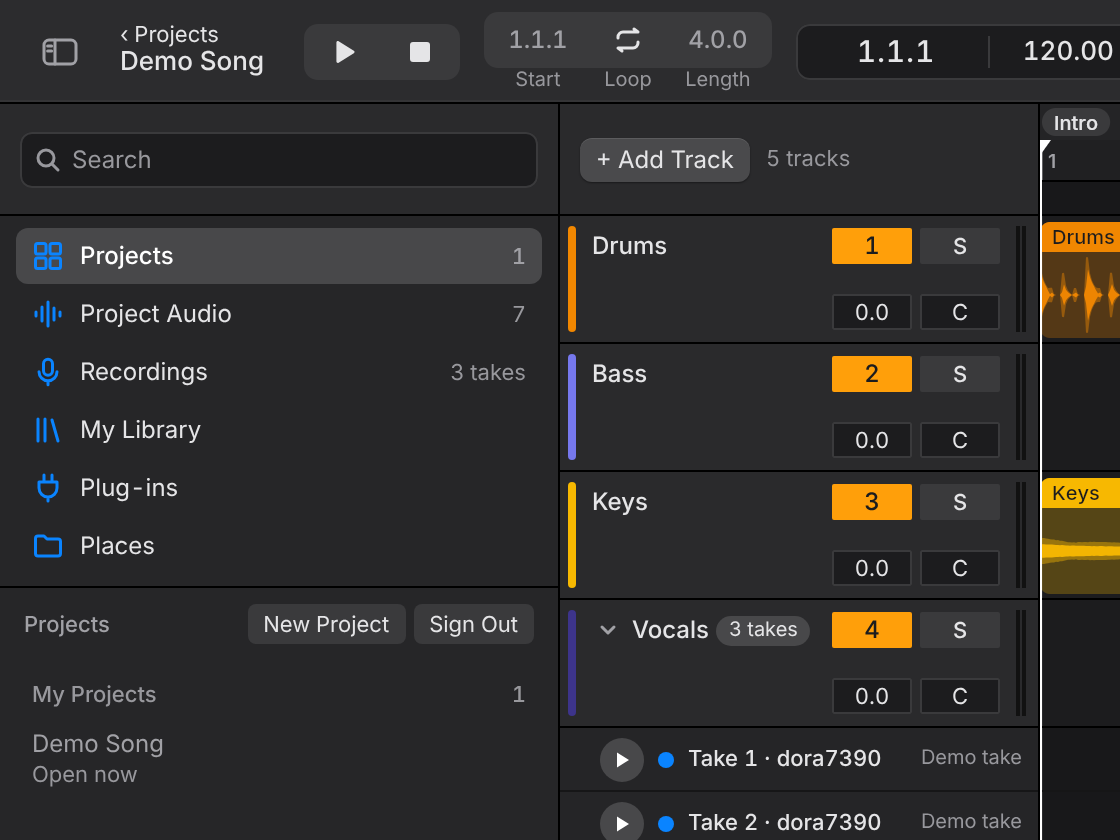Image resolution: width=1120 pixels, height=840 pixels.
Task: Collapse the Vocals track takes chevron
Action: coord(608,630)
